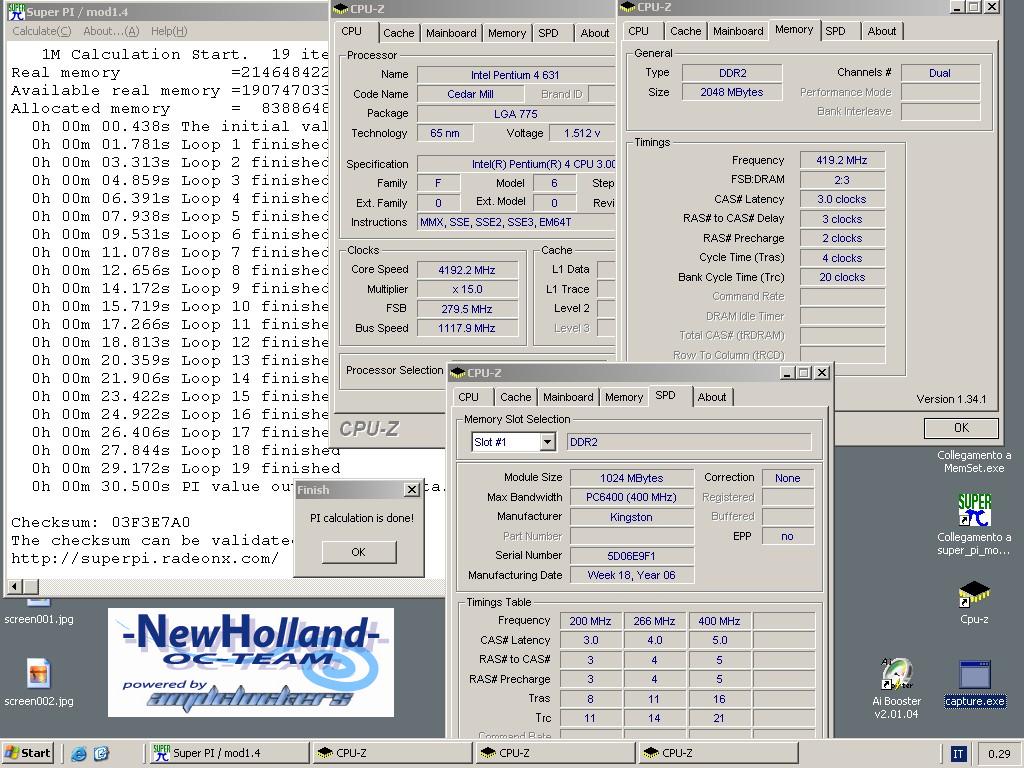Image resolution: width=1024 pixels, height=768 pixels.
Task: Select SPD tab in CPU-Z Memory window
Action: point(835,31)
